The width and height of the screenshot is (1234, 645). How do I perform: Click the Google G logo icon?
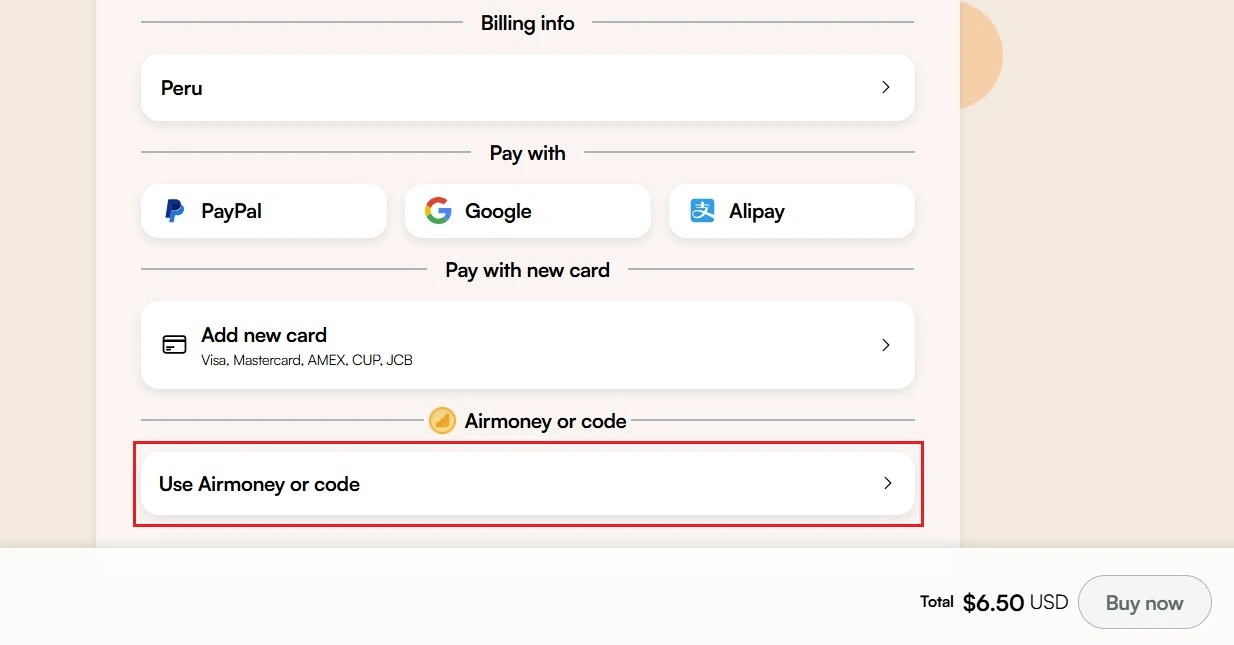[x=438, y=211]
